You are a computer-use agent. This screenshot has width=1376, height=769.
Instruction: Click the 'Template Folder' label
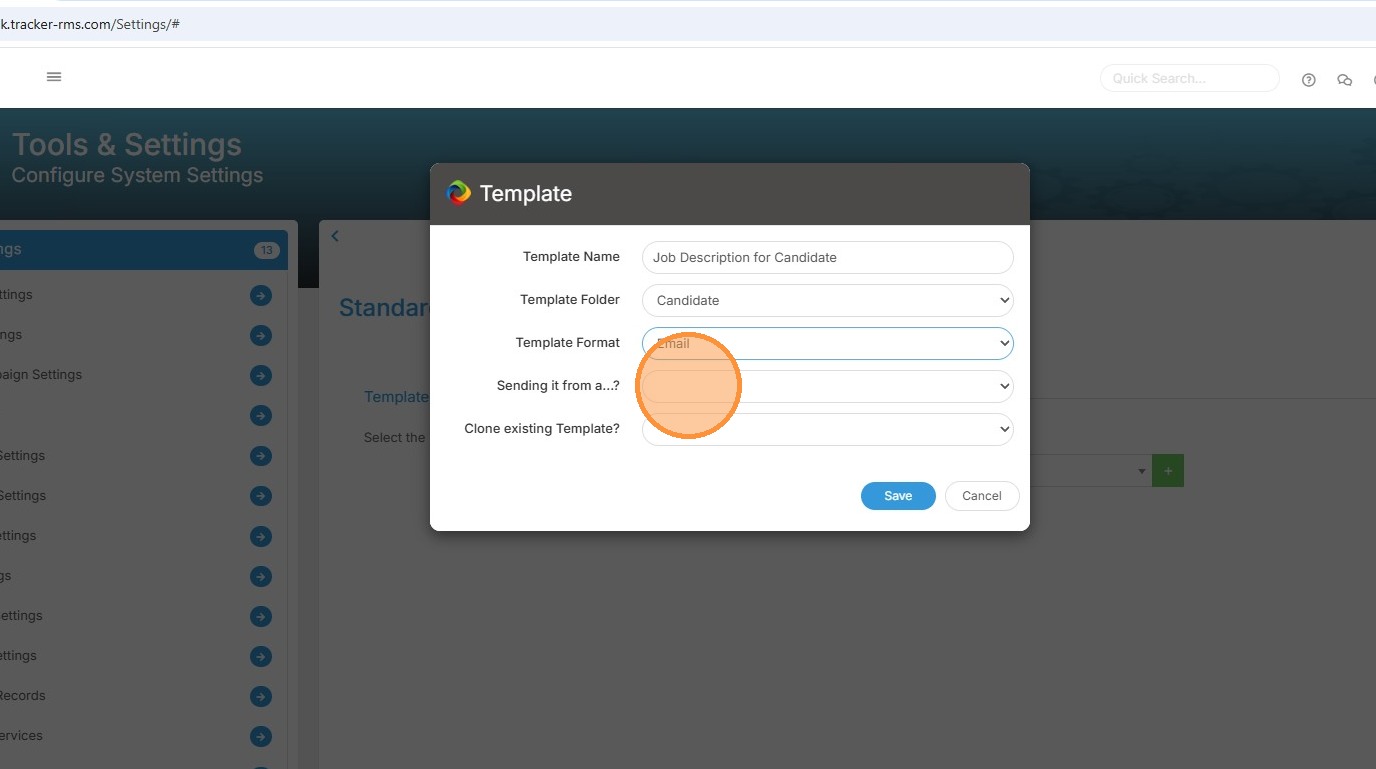[x=570, y=300]
